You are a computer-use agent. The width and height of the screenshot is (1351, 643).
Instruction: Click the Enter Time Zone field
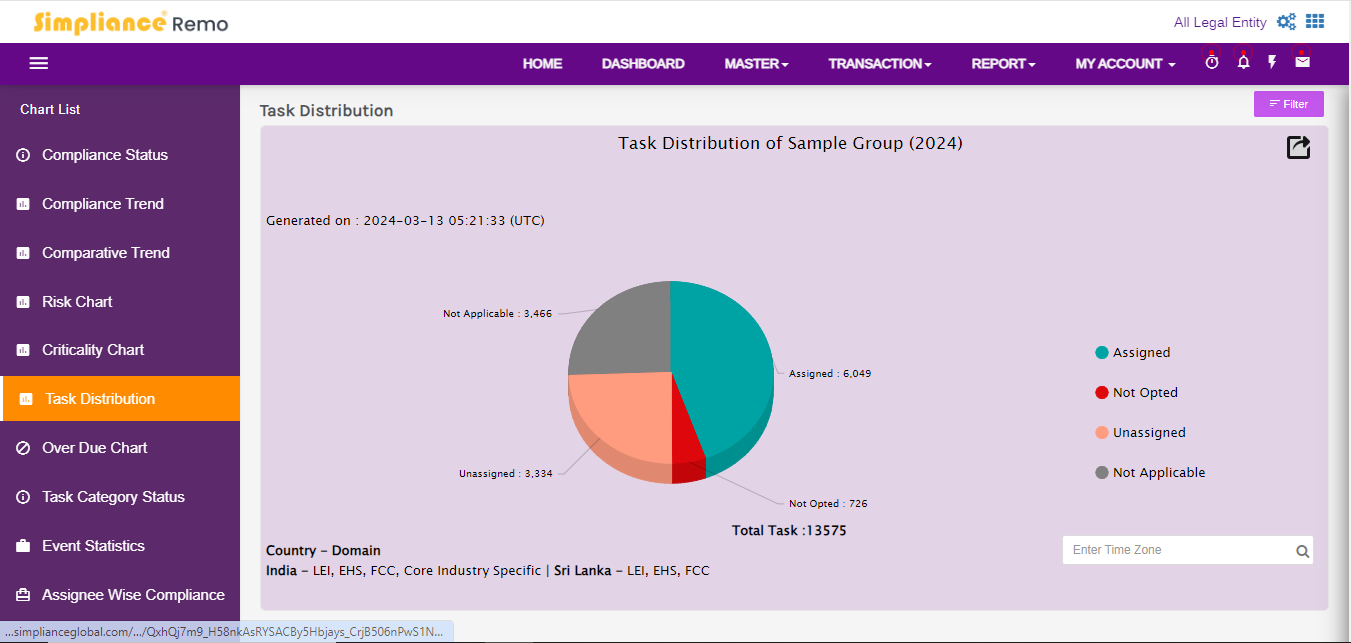click(x=1177, y=550)
